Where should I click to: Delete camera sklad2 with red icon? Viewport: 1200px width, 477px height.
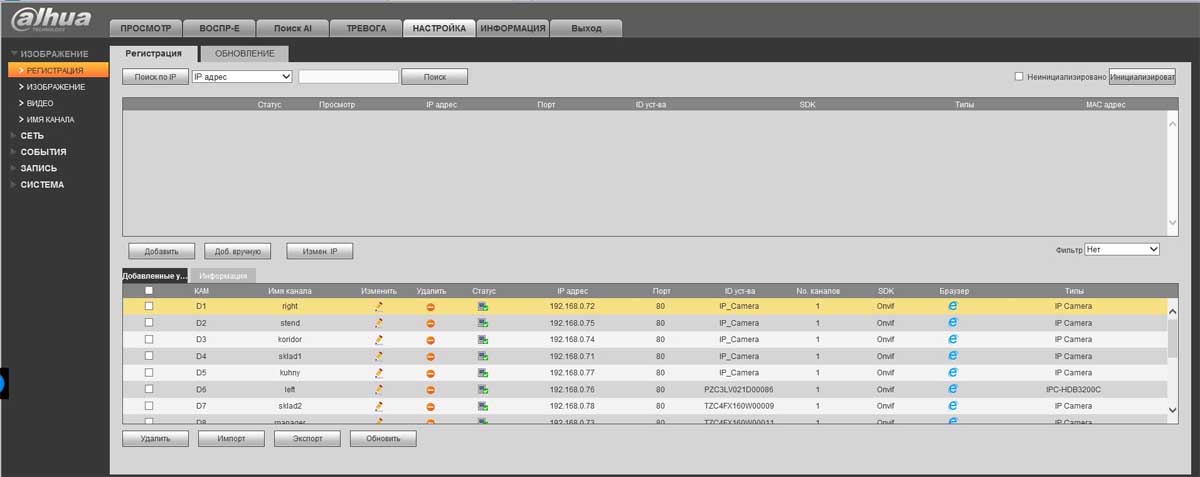(431, 406)
